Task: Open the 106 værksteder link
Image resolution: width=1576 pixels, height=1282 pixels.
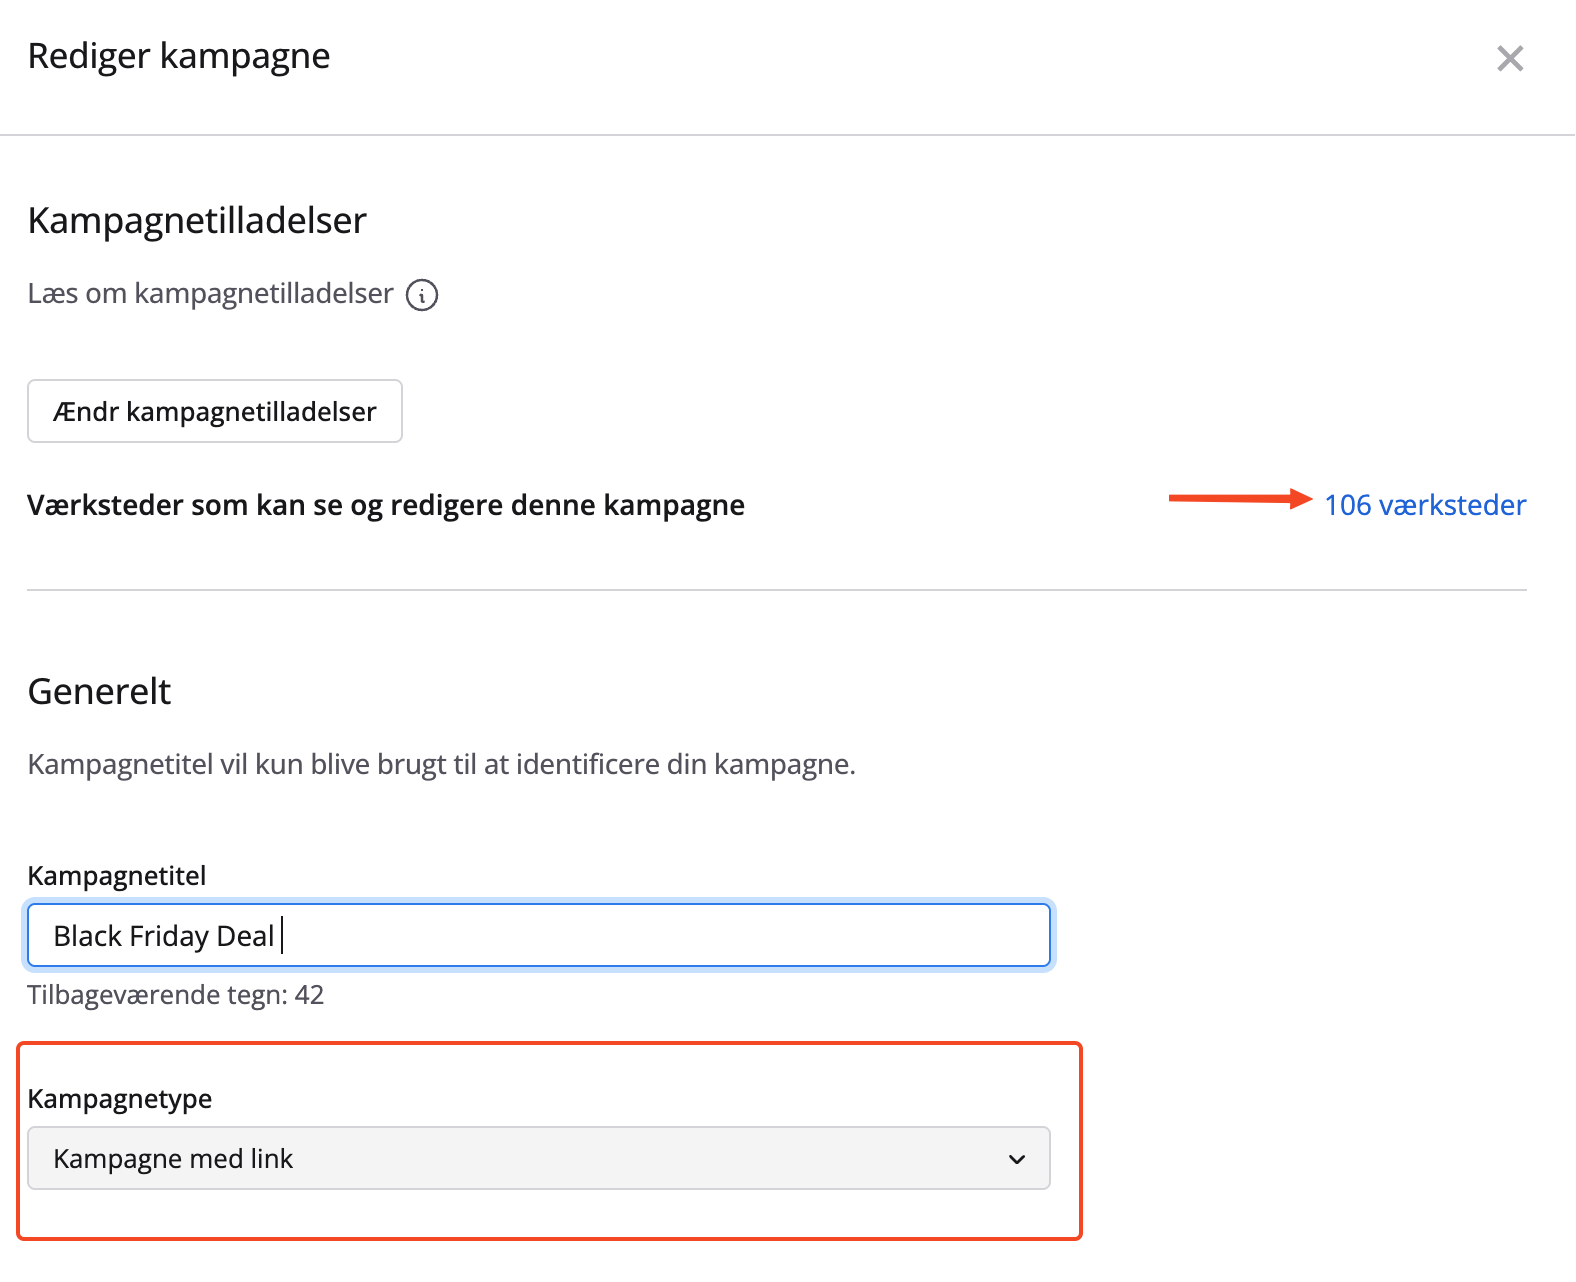Action: tap(1425, 505)
